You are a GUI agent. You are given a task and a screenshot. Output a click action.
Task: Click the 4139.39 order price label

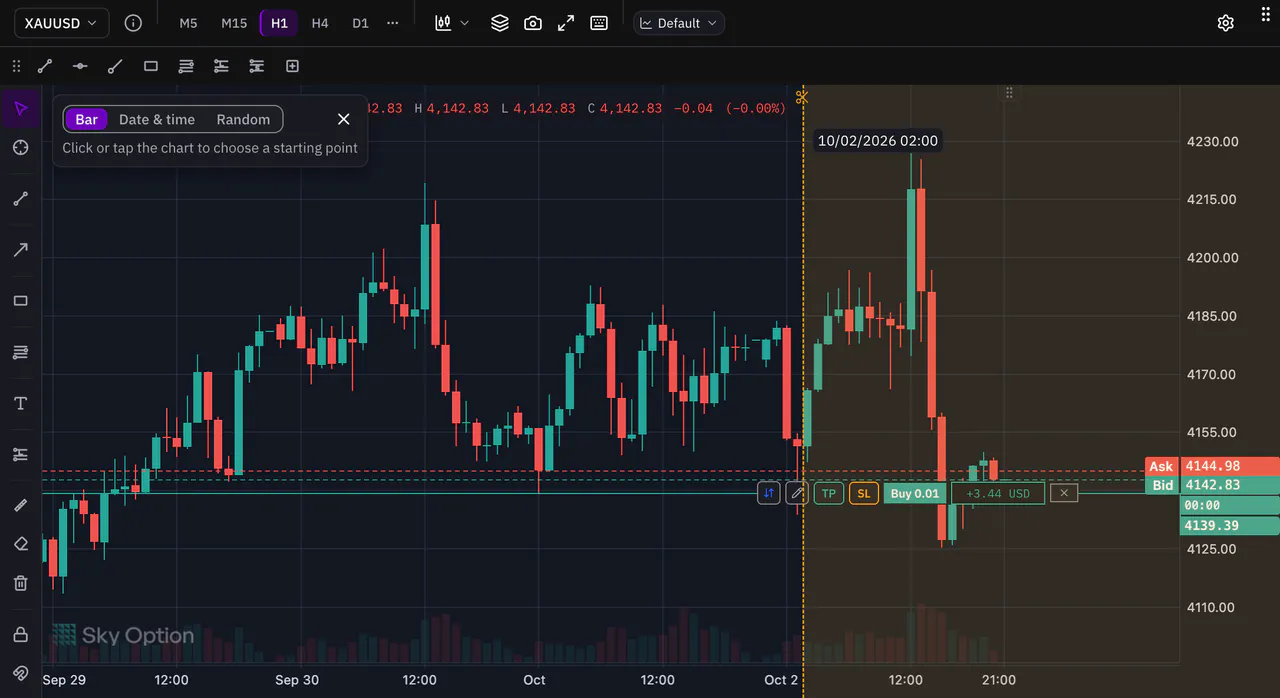pos(1230,526)
